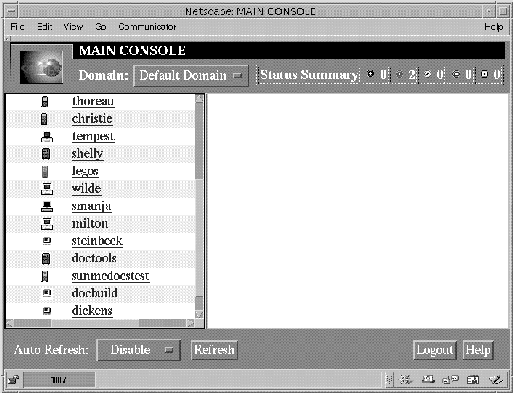Viewport: 513px width, 393px height.
Task: Click the component bar drag handle
Action: pyautogui.click(x=389, y=380)
